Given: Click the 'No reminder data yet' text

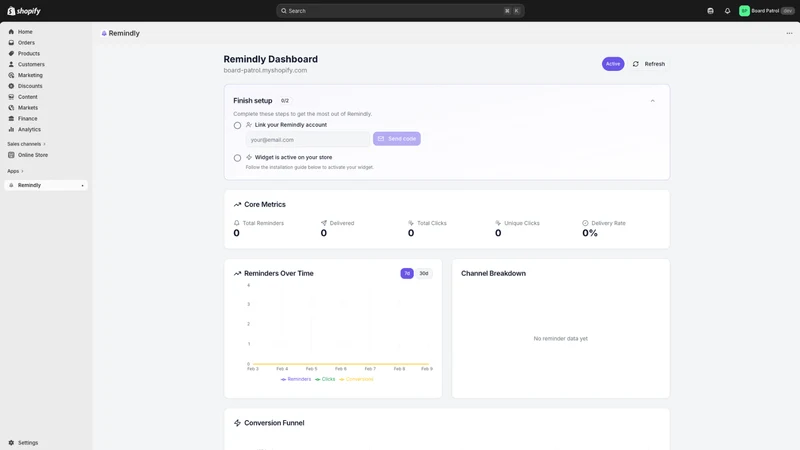Looking at the screenshot, I should (x=560, y=339).
